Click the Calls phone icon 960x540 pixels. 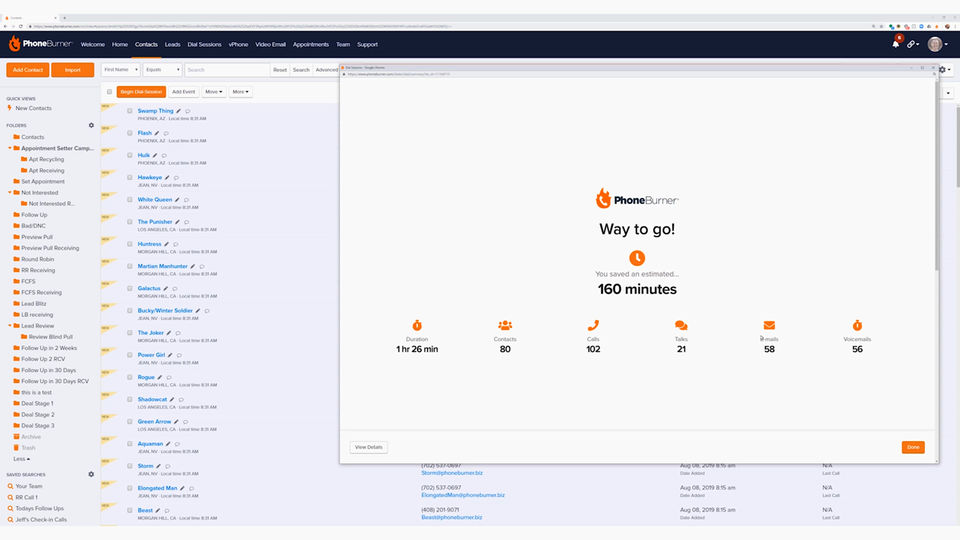[x=593, y=325]
